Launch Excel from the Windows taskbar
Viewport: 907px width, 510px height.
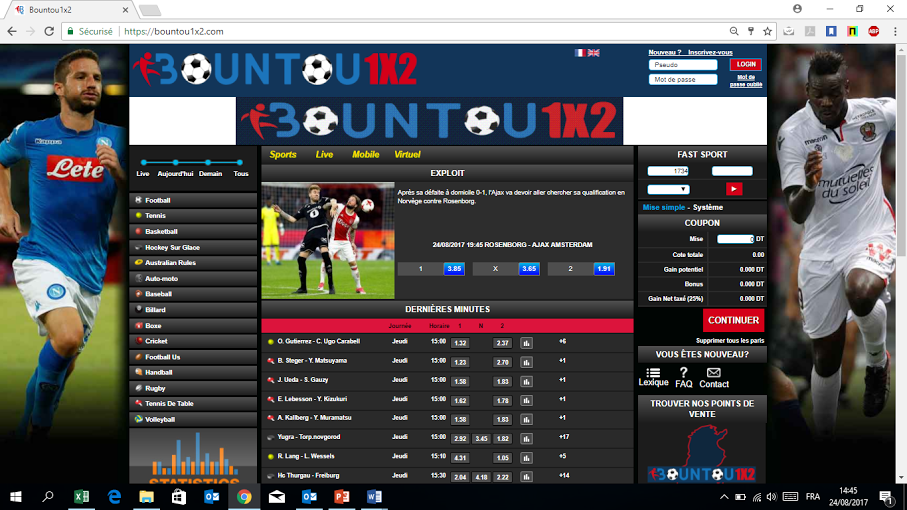81,497
